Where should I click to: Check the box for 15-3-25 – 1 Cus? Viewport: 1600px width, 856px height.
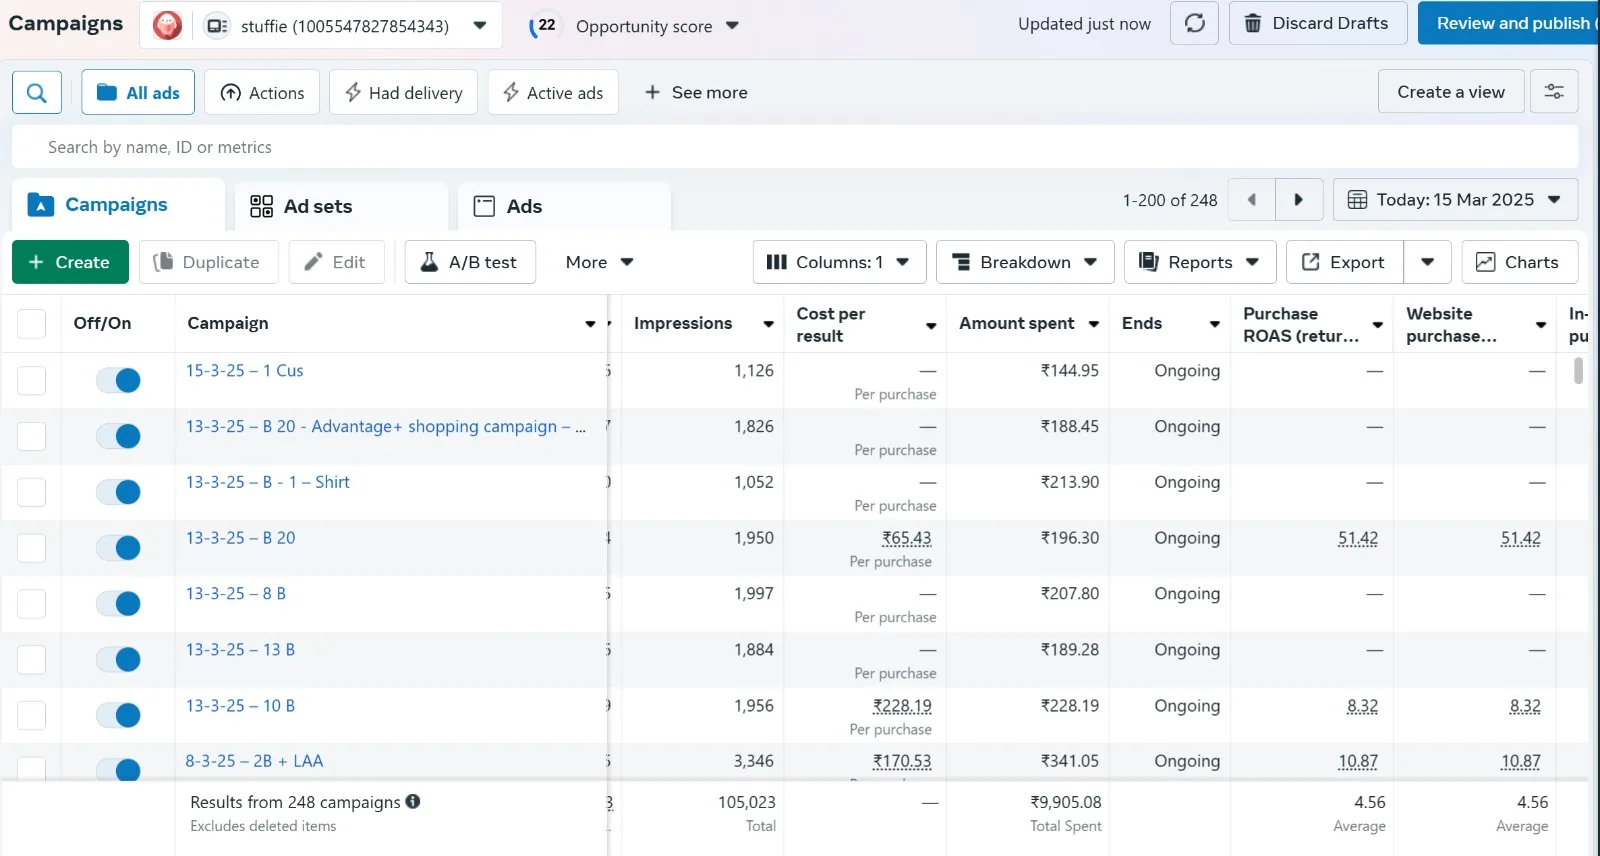click(x=31, y=380)
